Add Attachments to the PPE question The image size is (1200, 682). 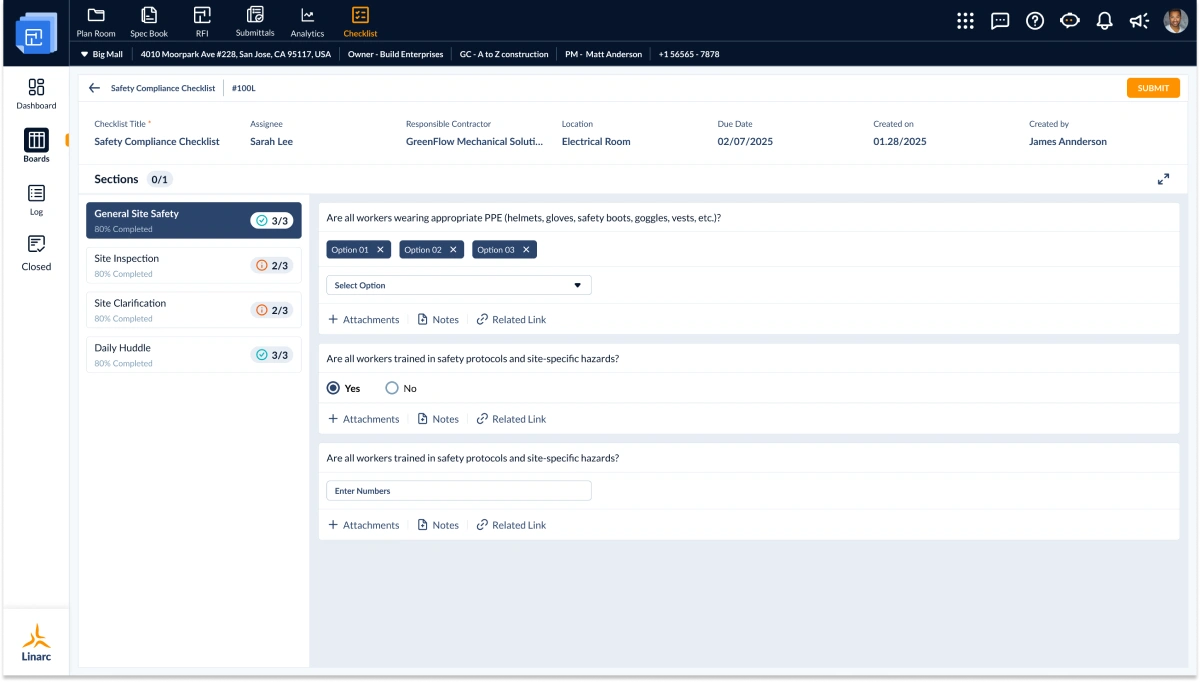click(x=364, y=320)
